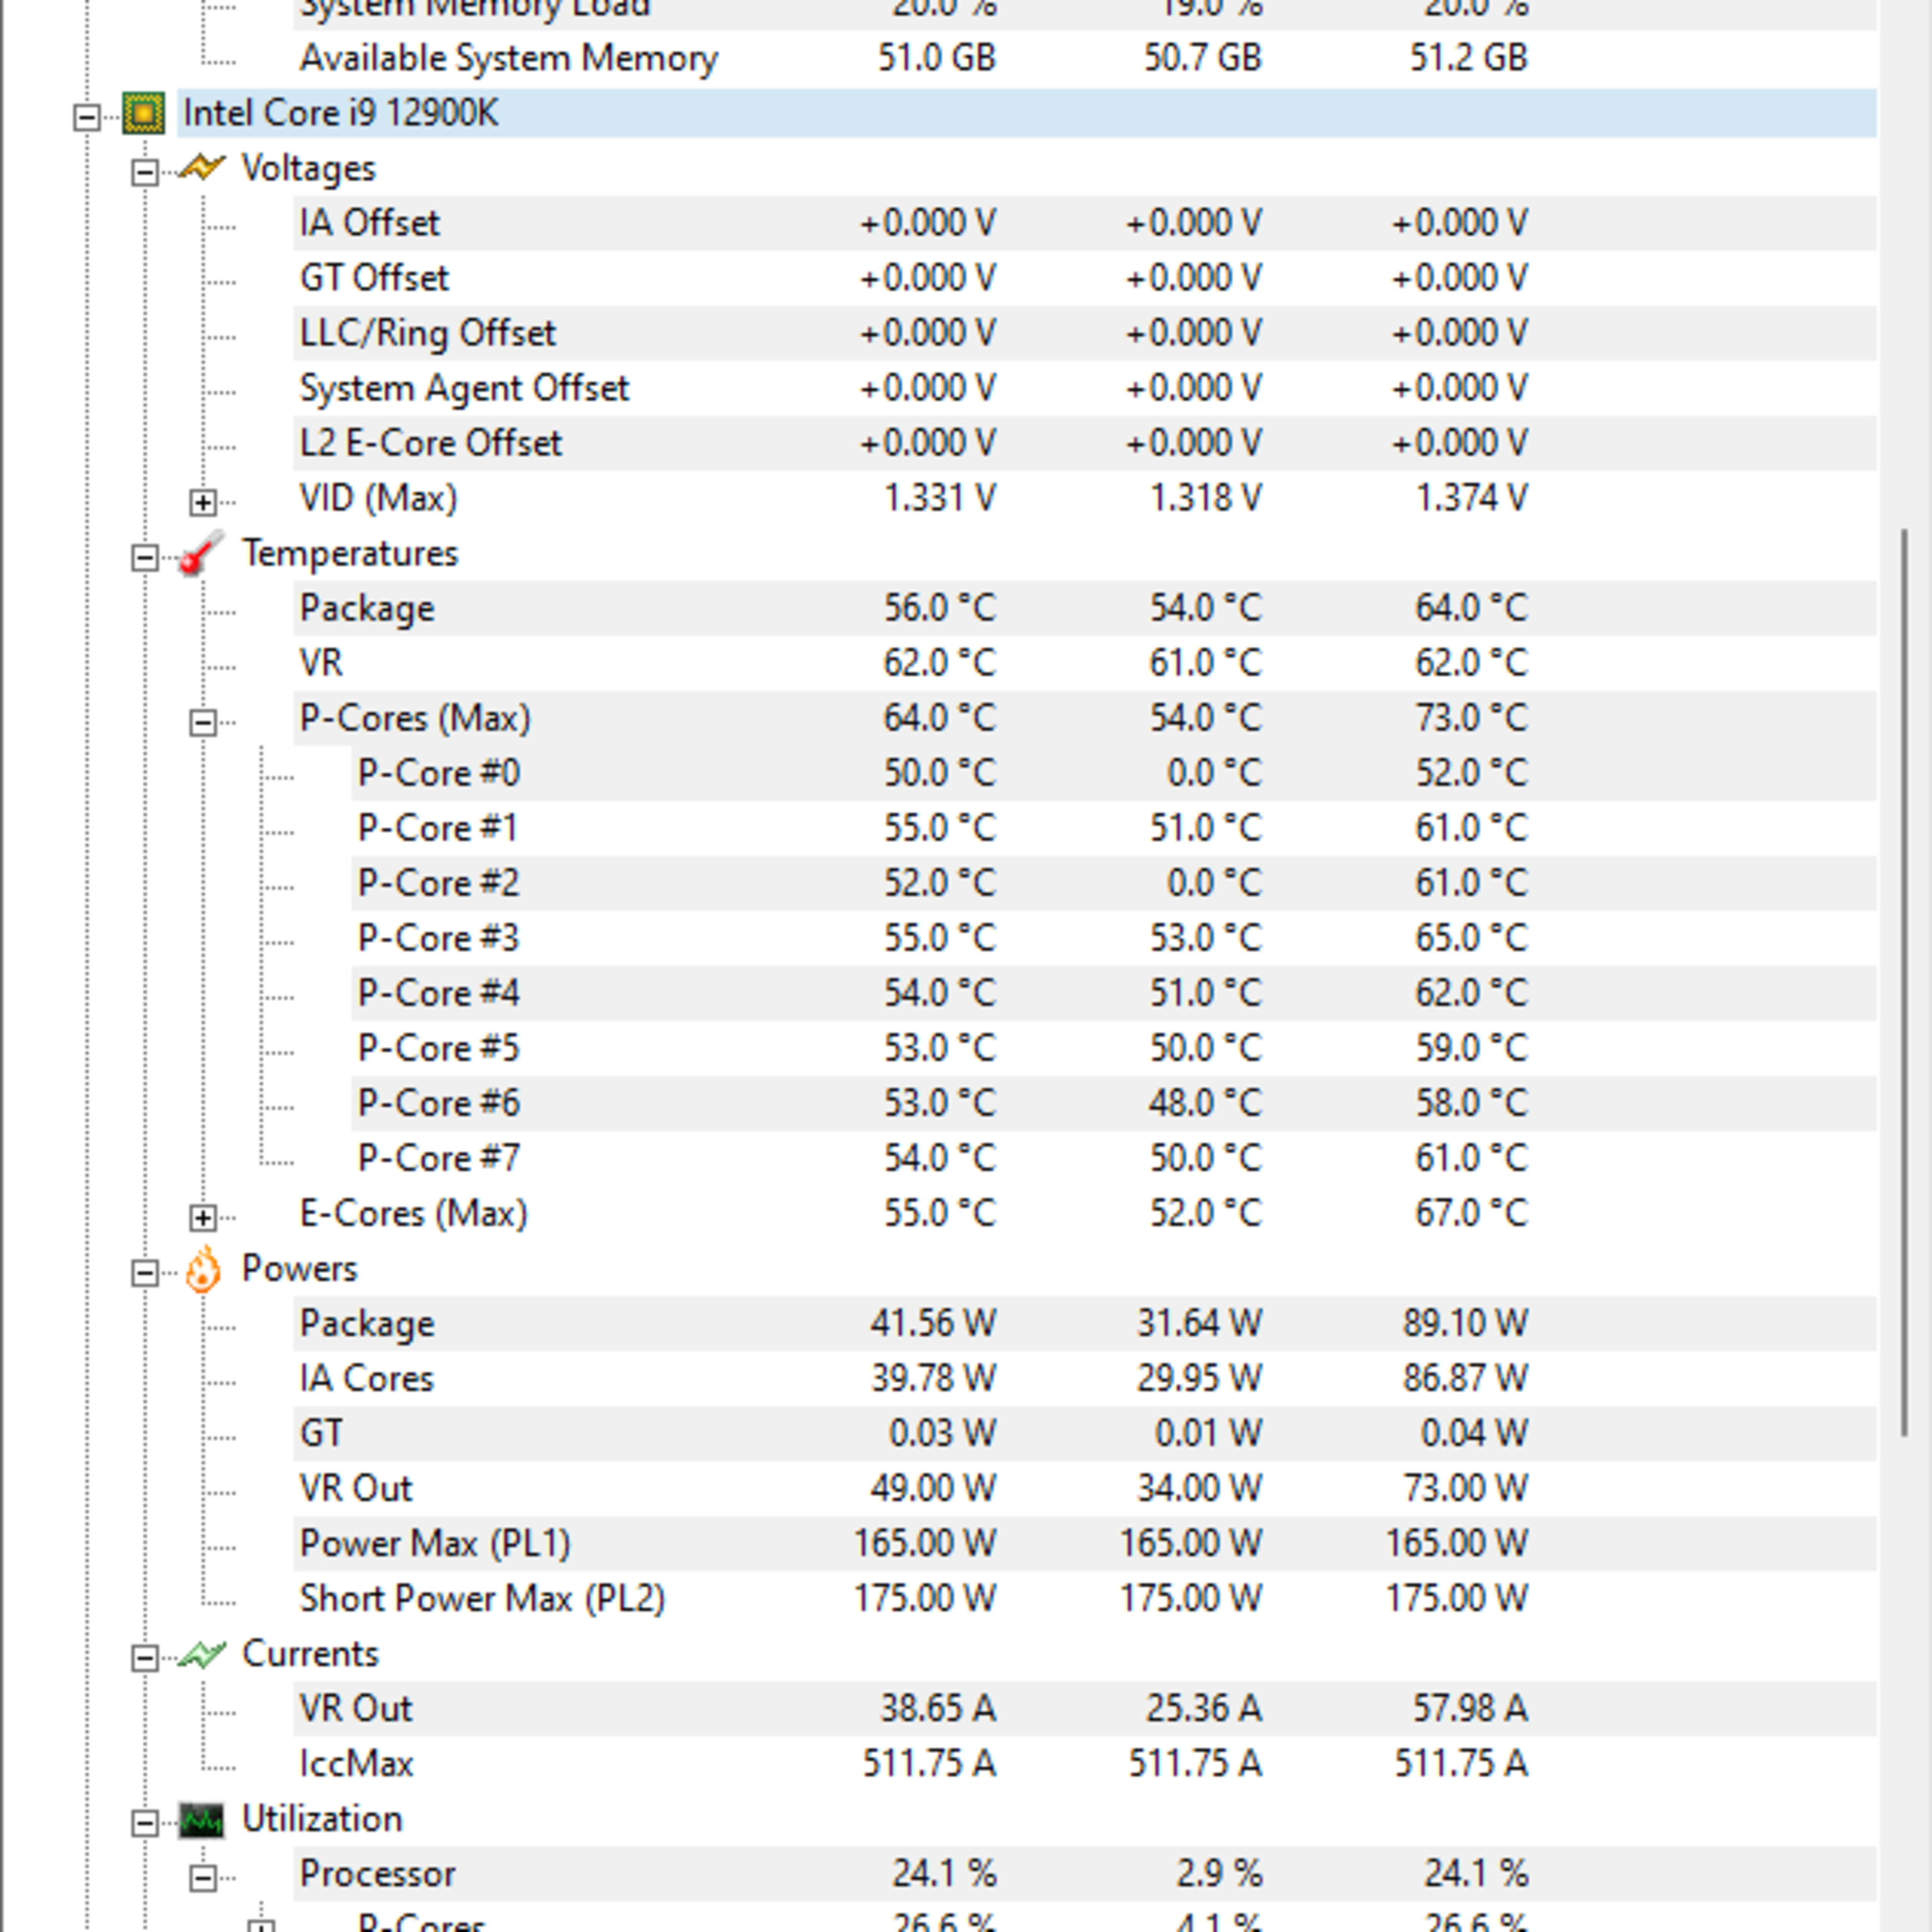The width and height of the screenshot is (1932, 1932).
Task: Collapse the Powers section
Action: point(145,1273)
